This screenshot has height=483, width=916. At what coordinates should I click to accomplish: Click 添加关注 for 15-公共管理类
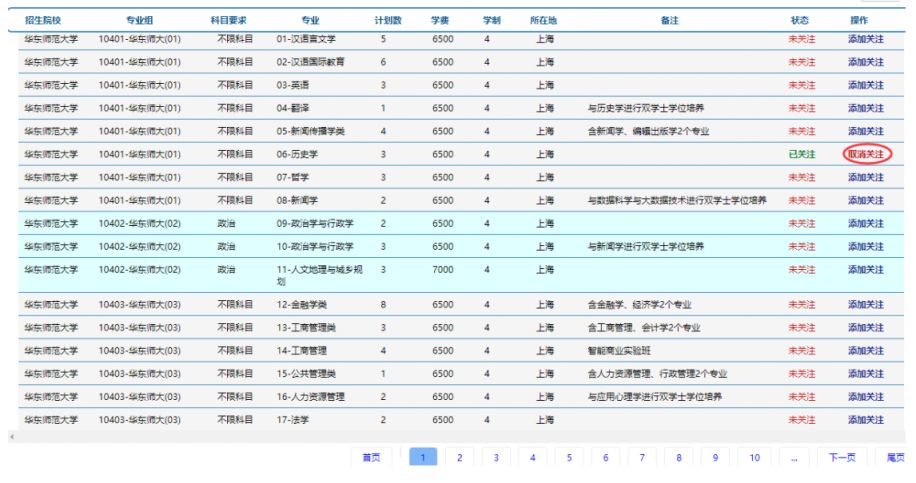click(866, 374)
